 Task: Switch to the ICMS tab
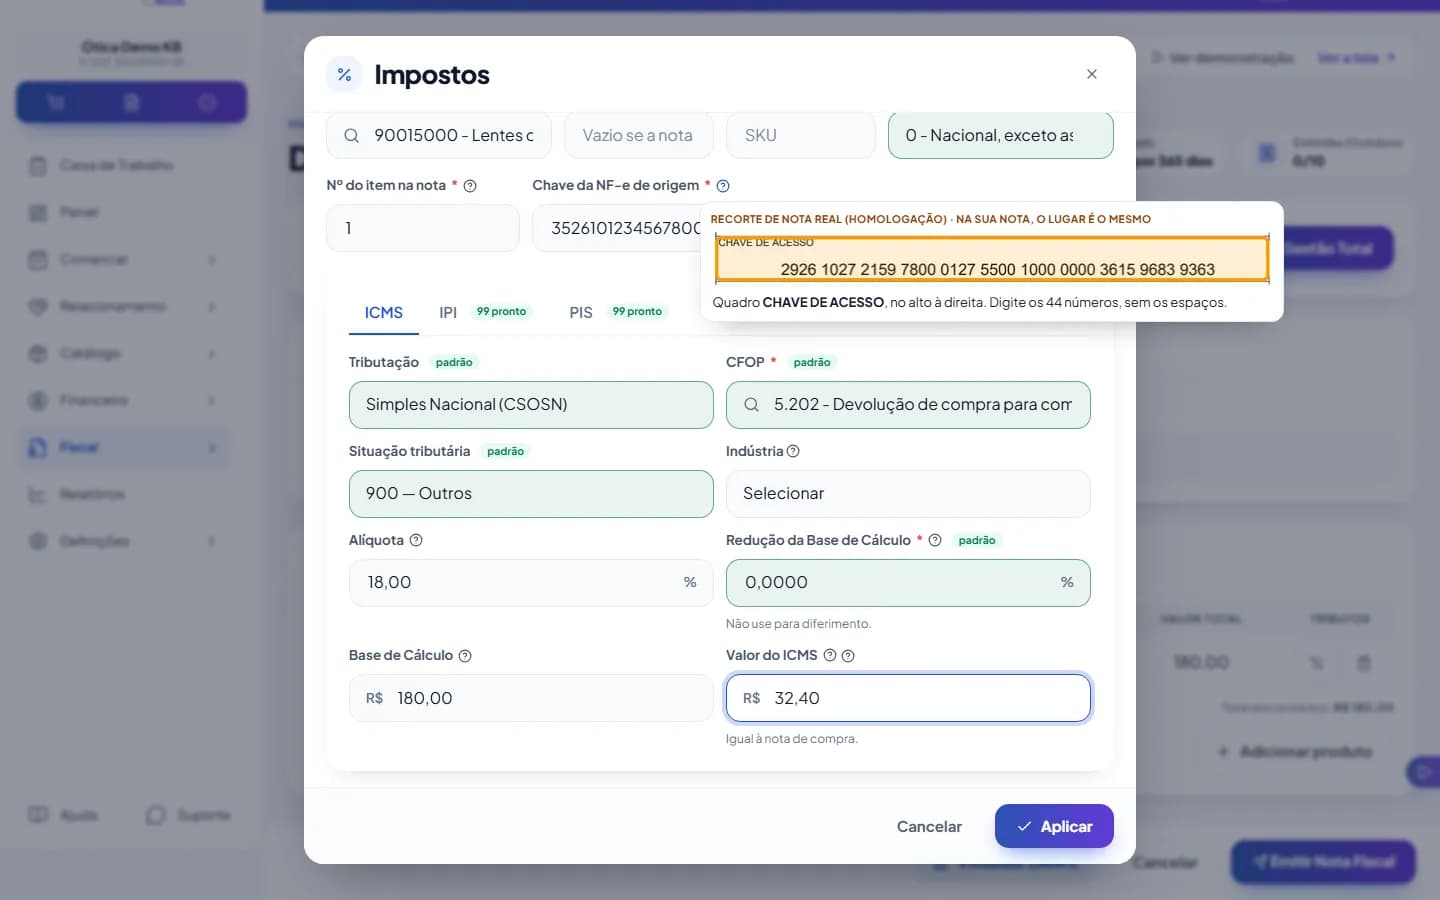click(x=384, y=313)
